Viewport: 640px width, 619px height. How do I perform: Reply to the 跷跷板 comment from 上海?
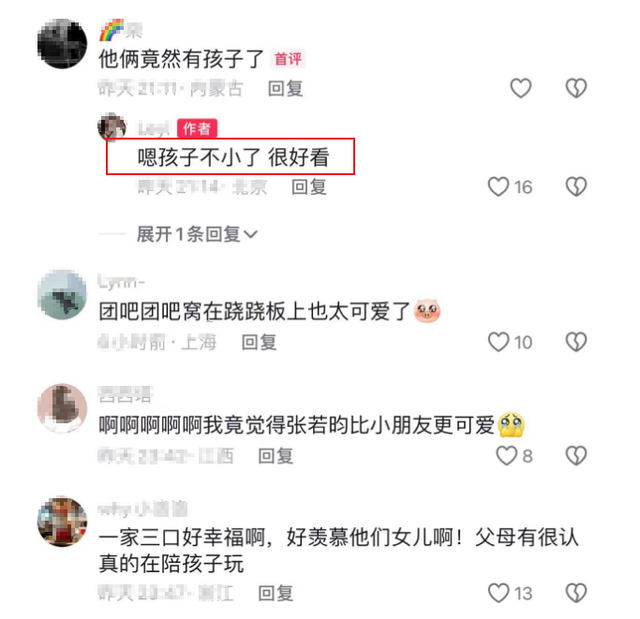(259, 342)
